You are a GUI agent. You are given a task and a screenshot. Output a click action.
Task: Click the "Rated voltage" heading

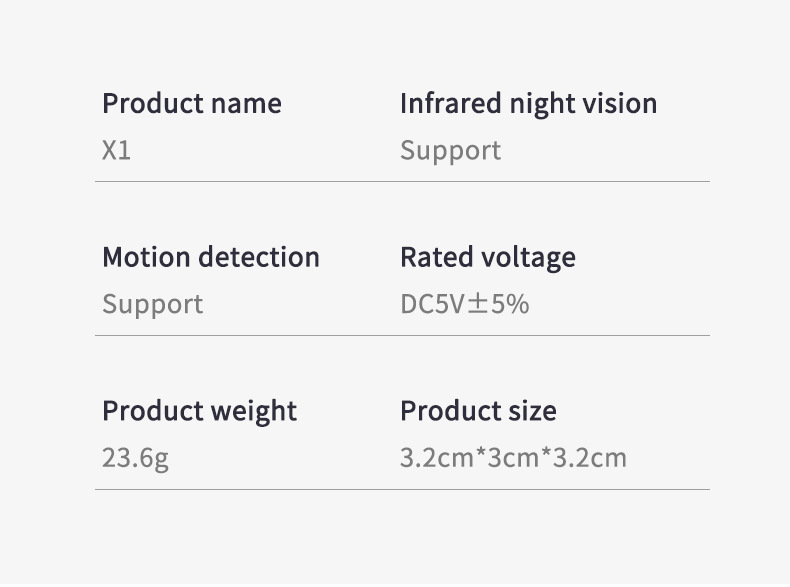pyautogui.click(x=488, y=257)
